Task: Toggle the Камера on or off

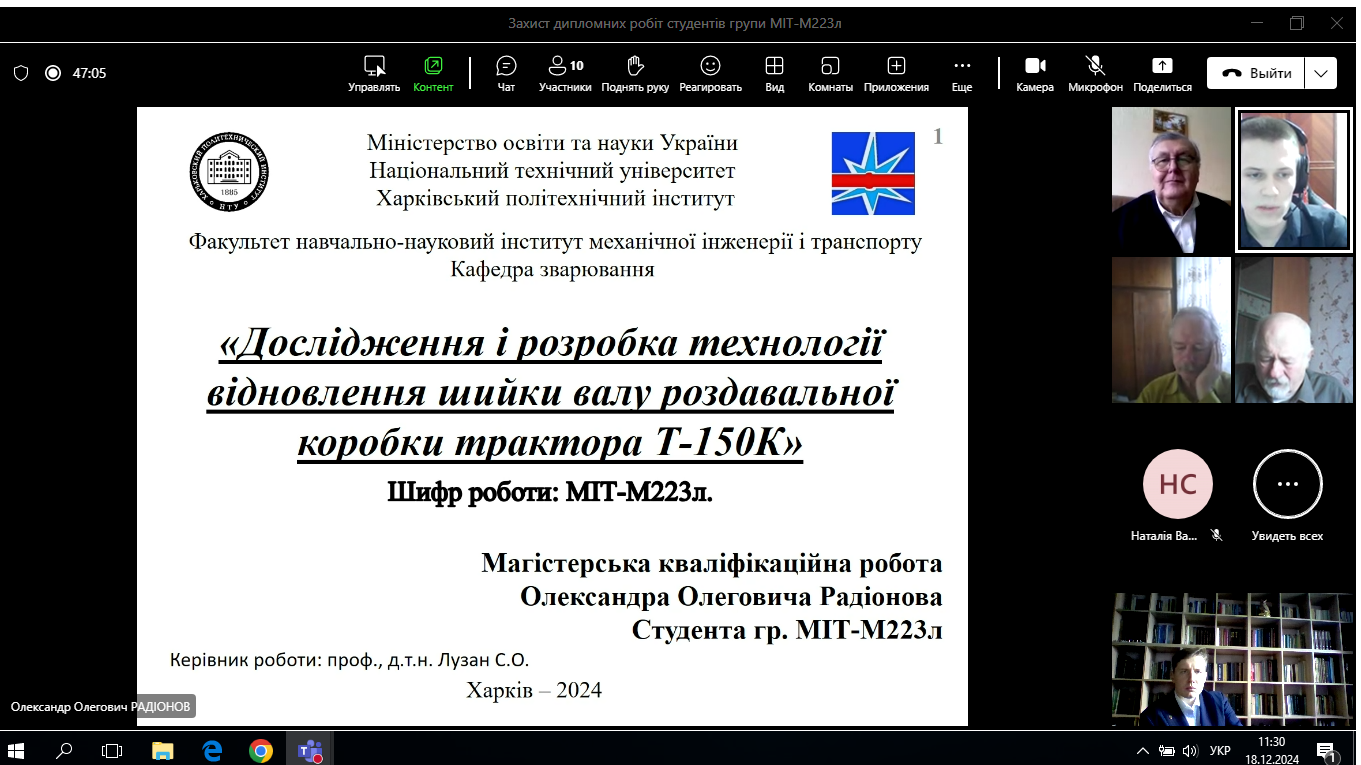Action: coord(1035,73)
